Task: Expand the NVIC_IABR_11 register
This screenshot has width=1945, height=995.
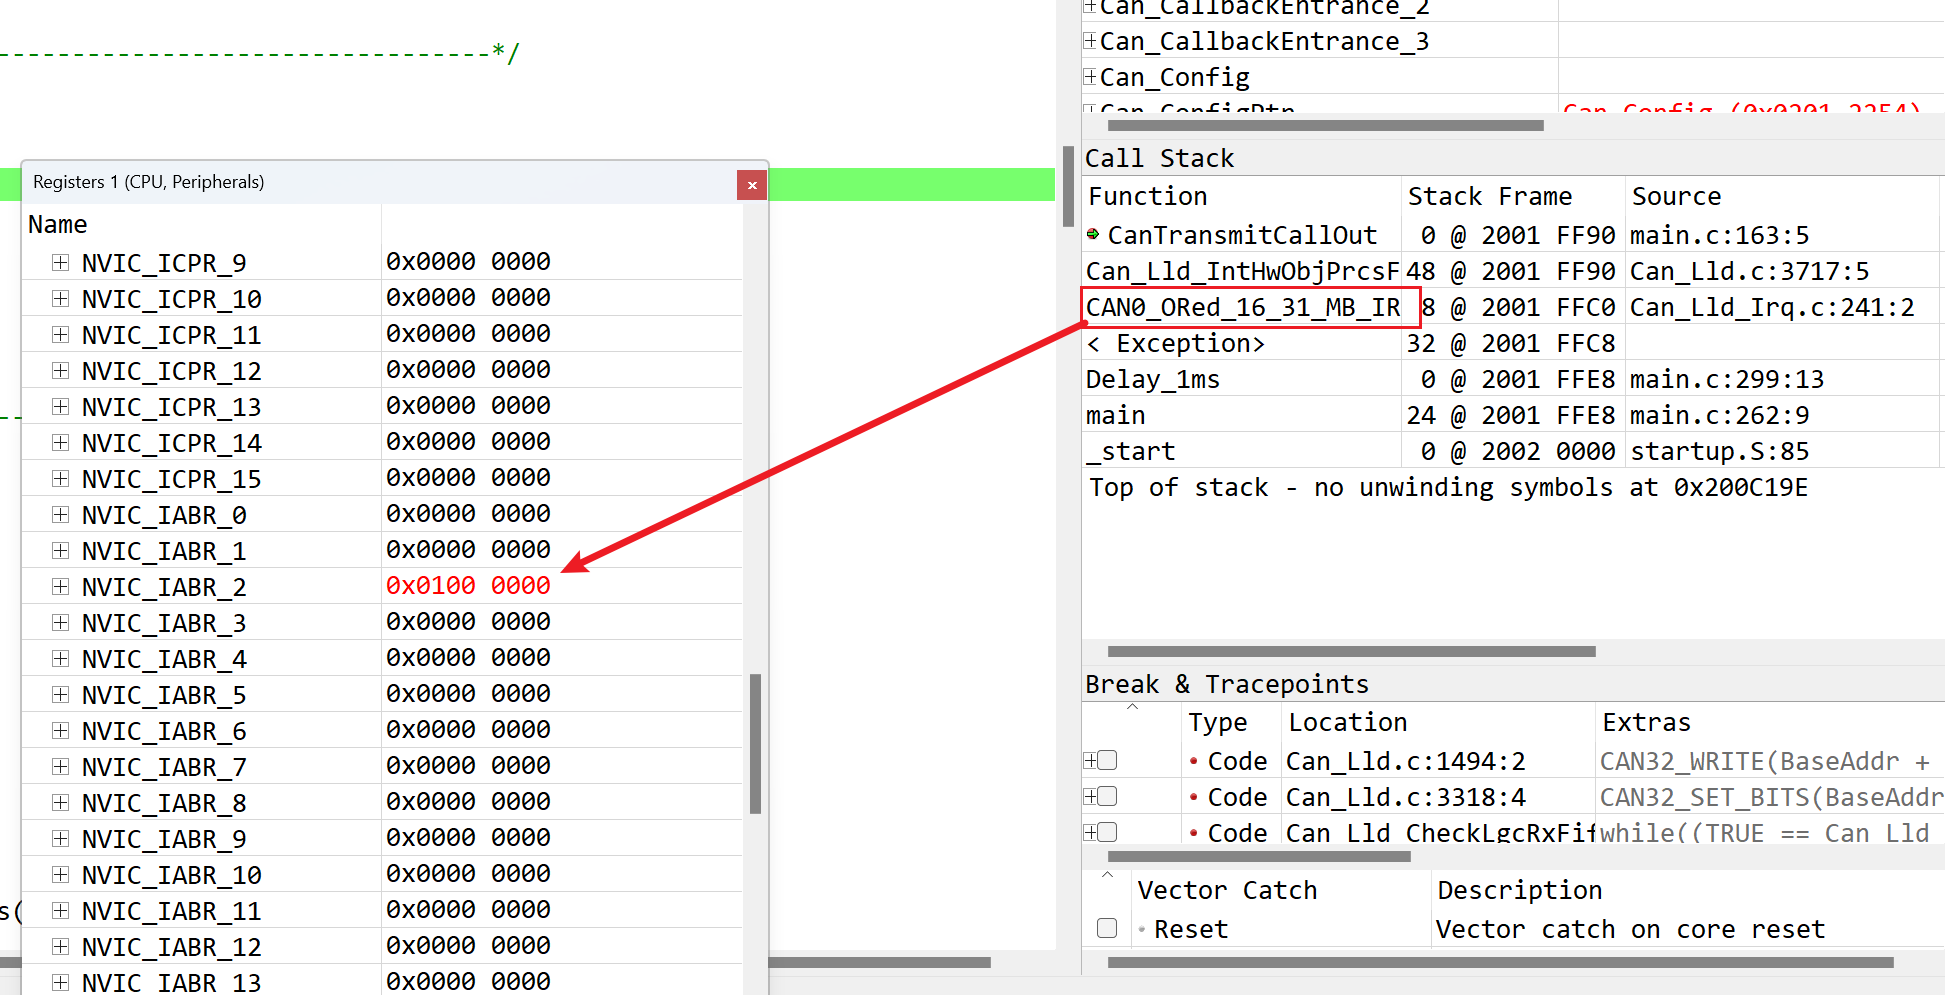Action: coord(61,910)
